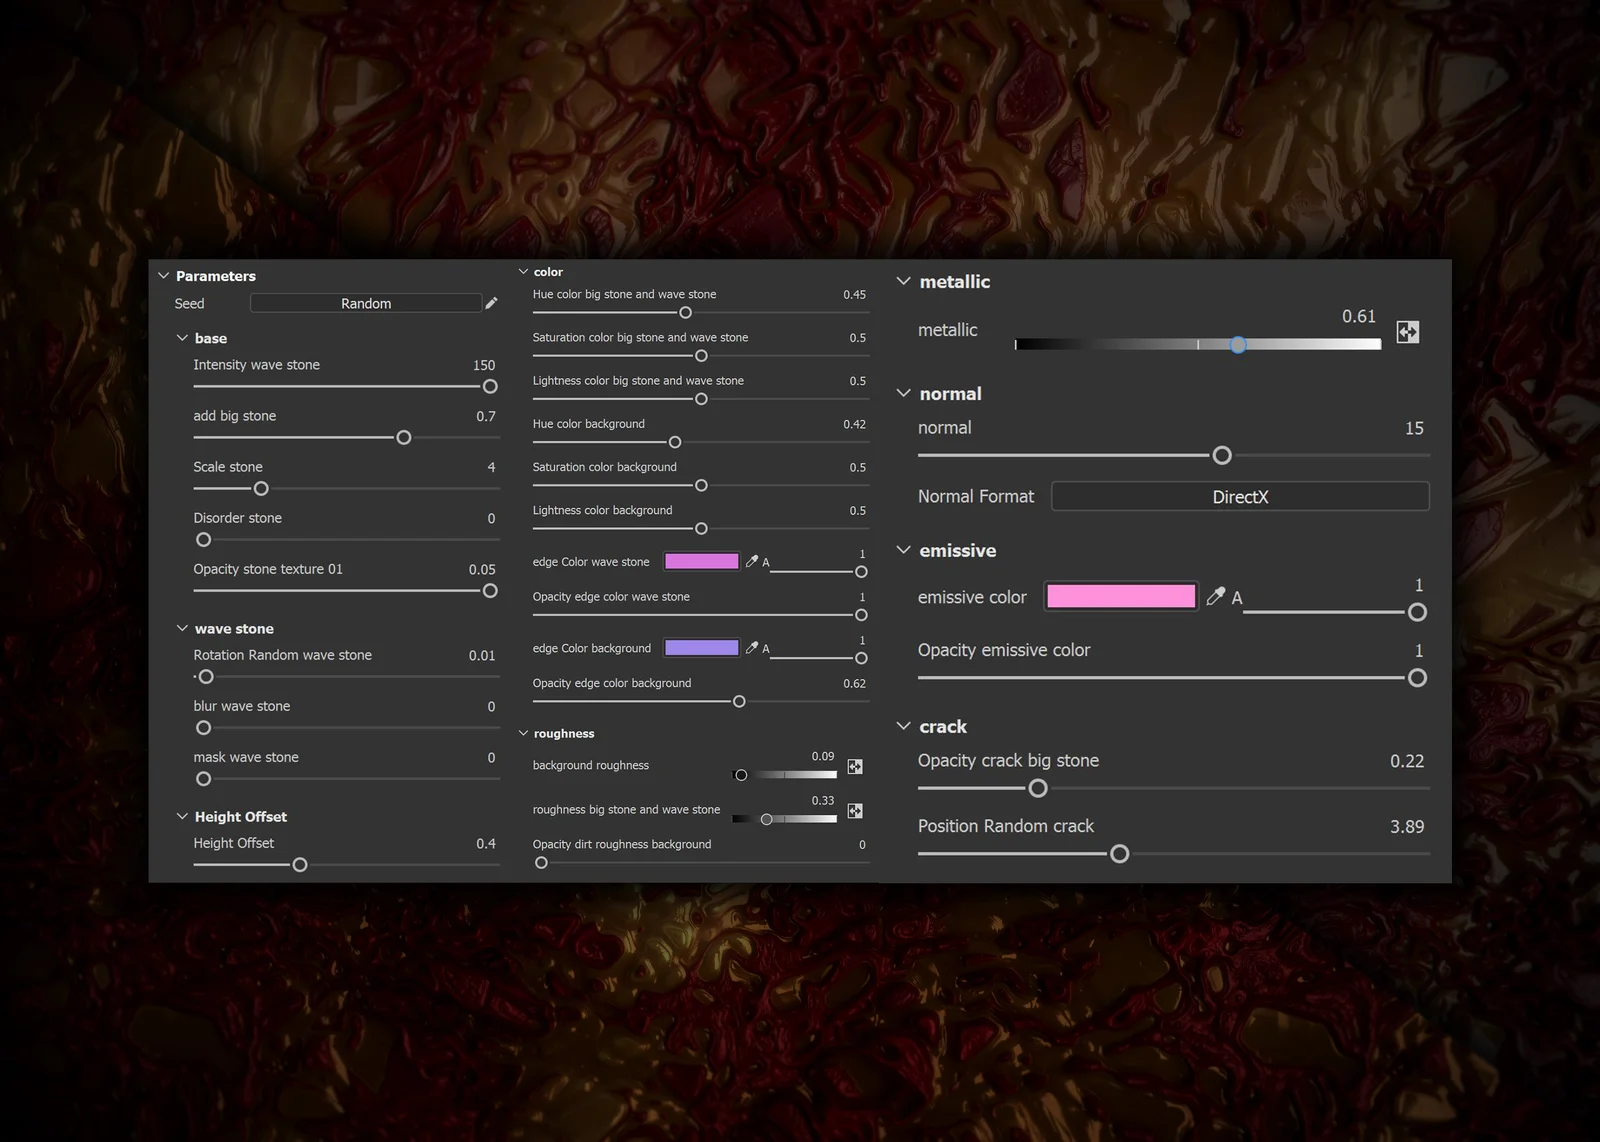This screenshot has height=1142, width=1600.
Task: Open the range editor icon beside metallic slider
Action: (1408, 332)
